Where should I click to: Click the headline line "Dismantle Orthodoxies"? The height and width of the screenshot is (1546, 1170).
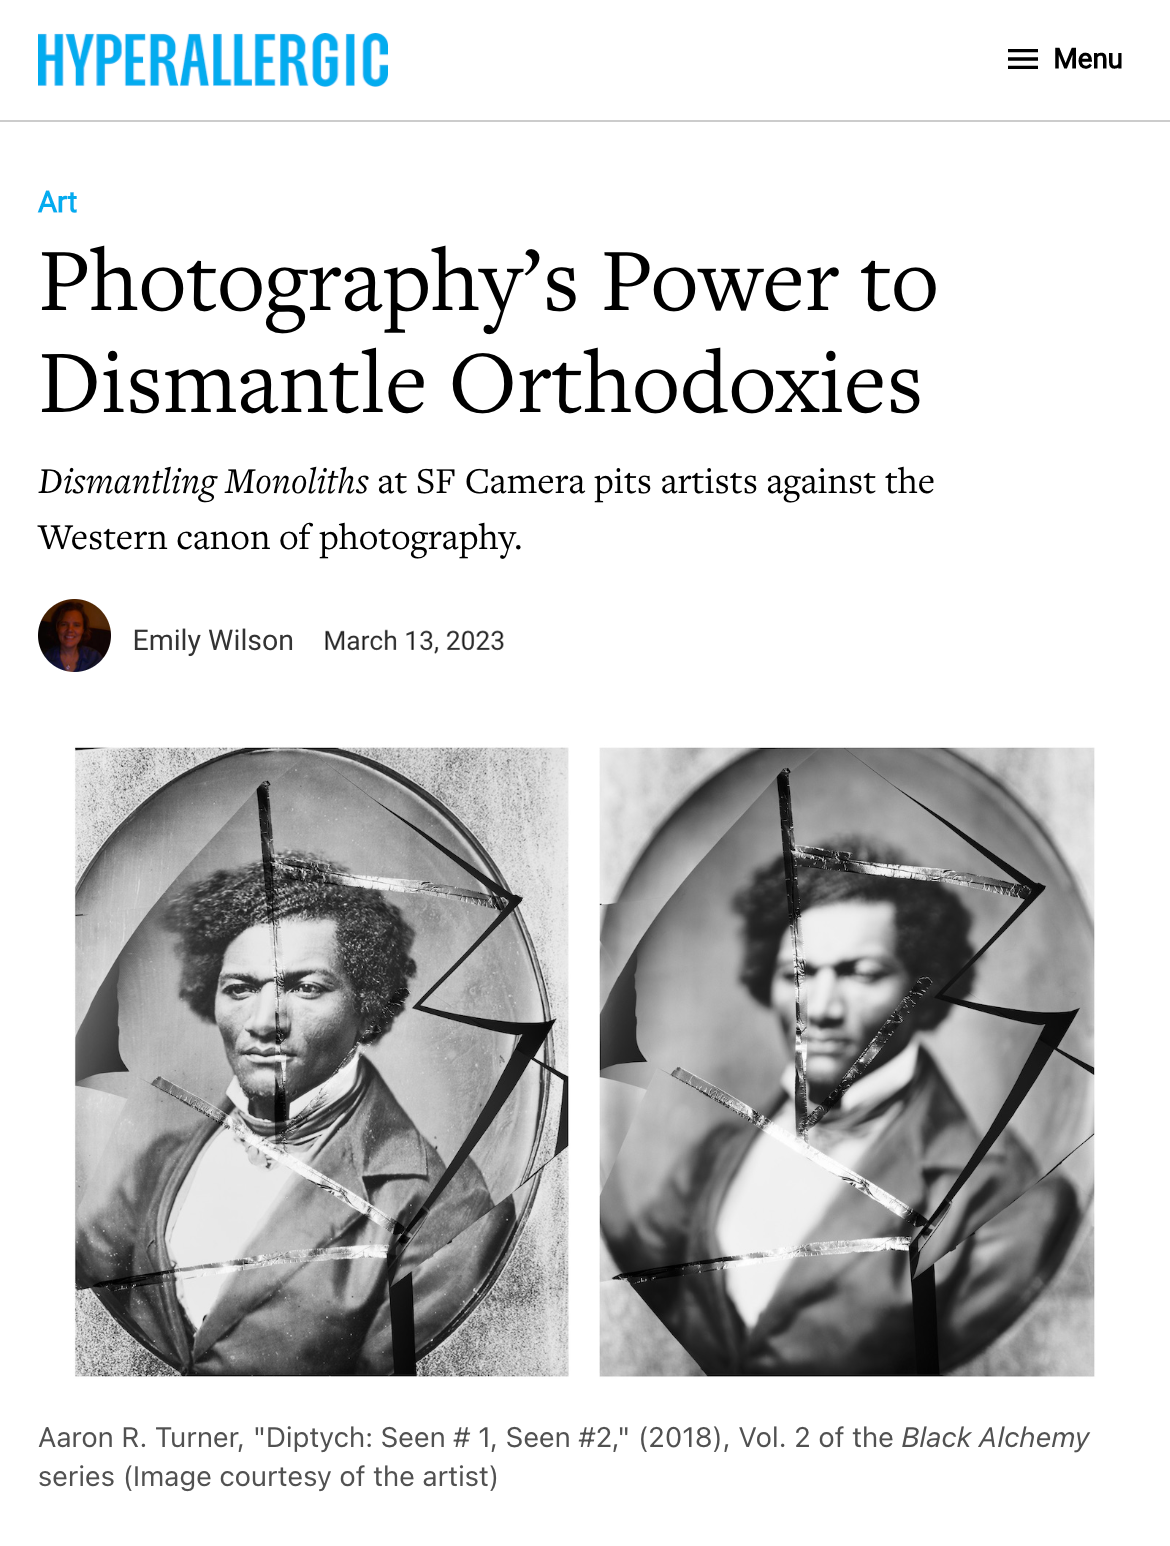pos(481,383)
